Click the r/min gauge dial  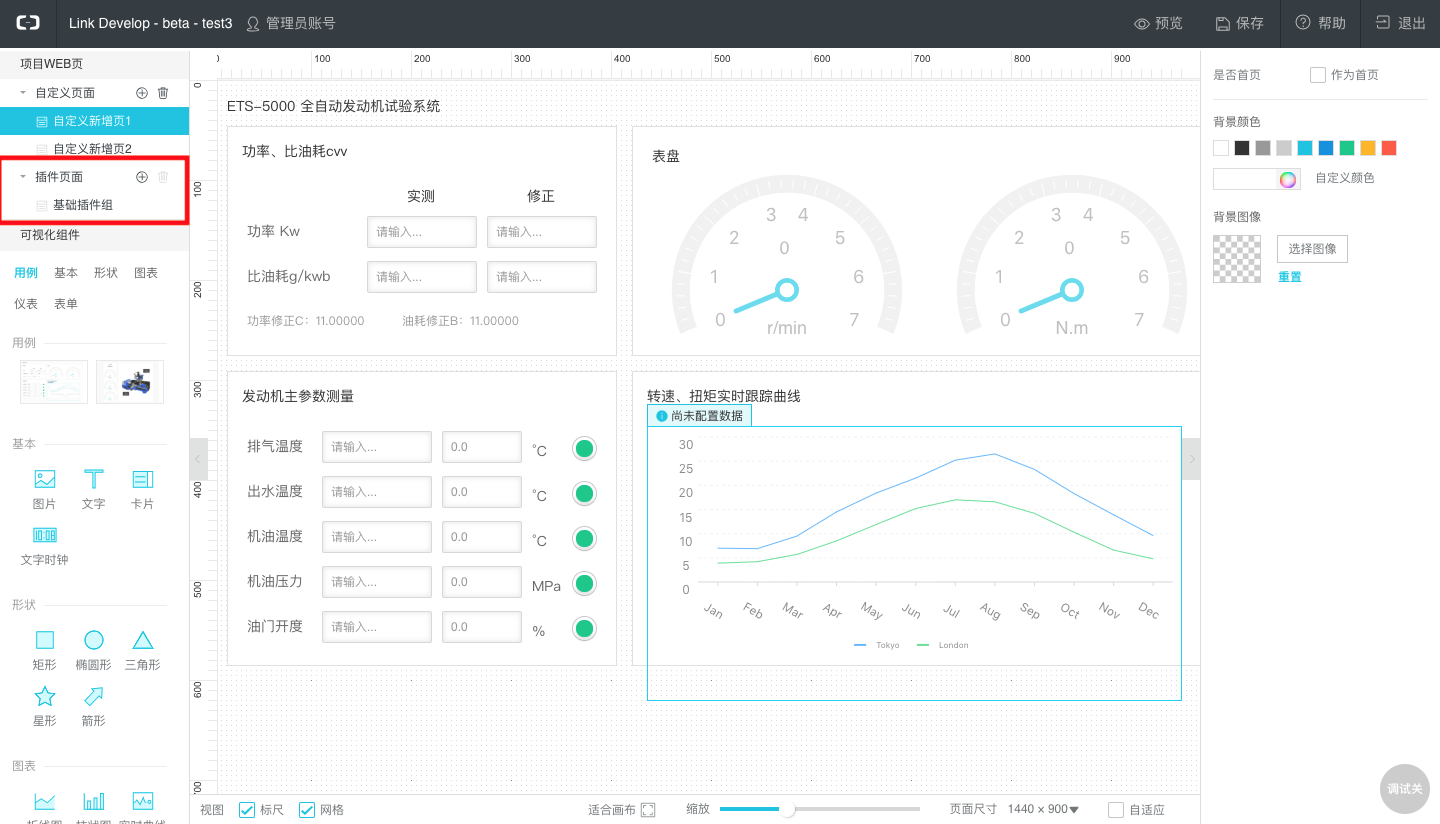pyautogui.click(x=787, y=256)
